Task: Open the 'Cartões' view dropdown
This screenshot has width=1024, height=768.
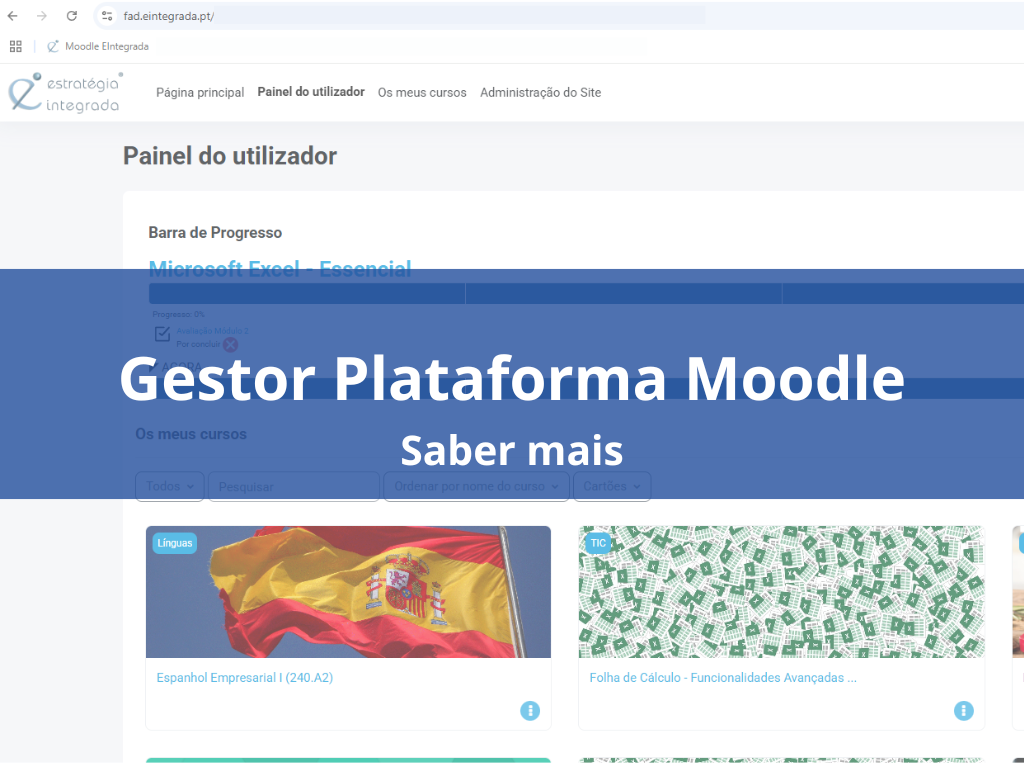Action: (612, 486)
